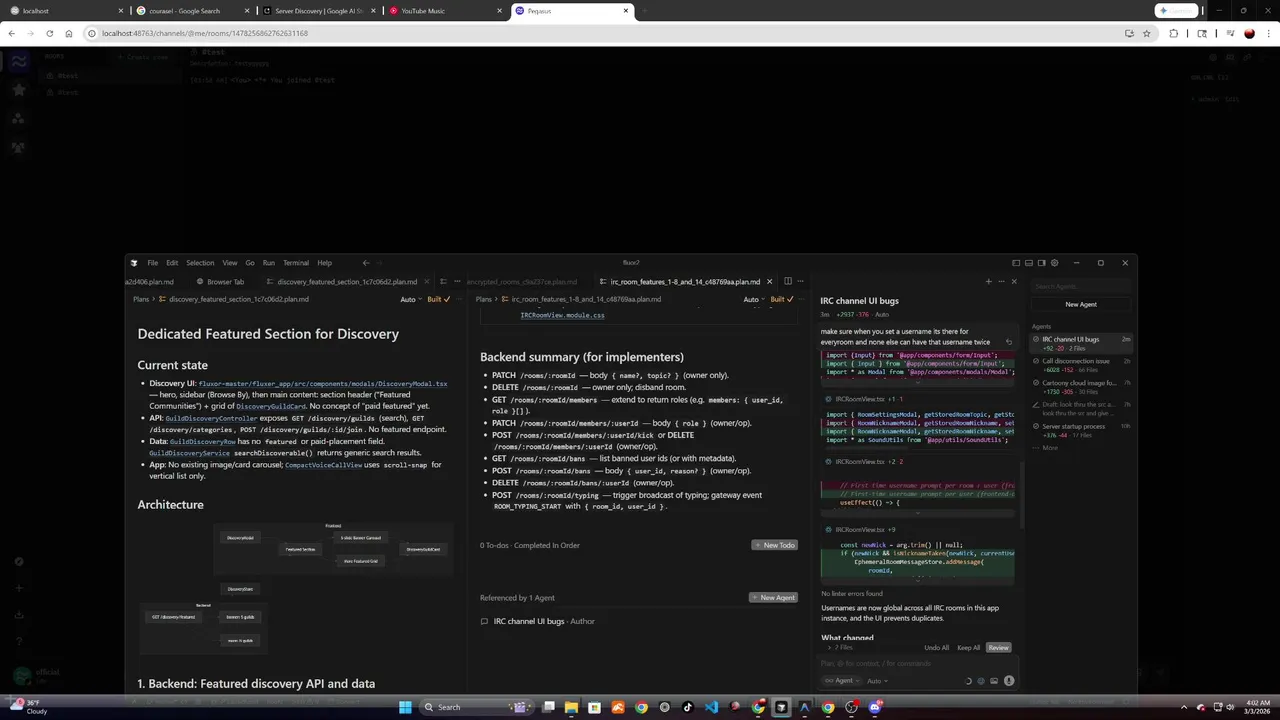The height and width of the screenshot is (720, 1280).
Task: Select irc_room_features plan.md editor tab
Action: (x=685, y=282)
